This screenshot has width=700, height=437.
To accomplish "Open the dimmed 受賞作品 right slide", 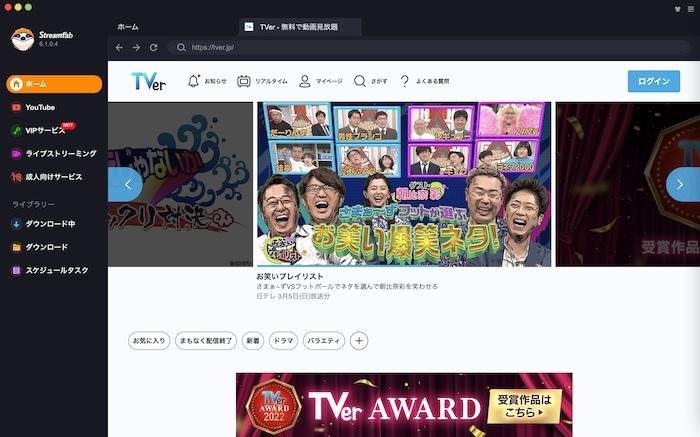I will [628, 184].
